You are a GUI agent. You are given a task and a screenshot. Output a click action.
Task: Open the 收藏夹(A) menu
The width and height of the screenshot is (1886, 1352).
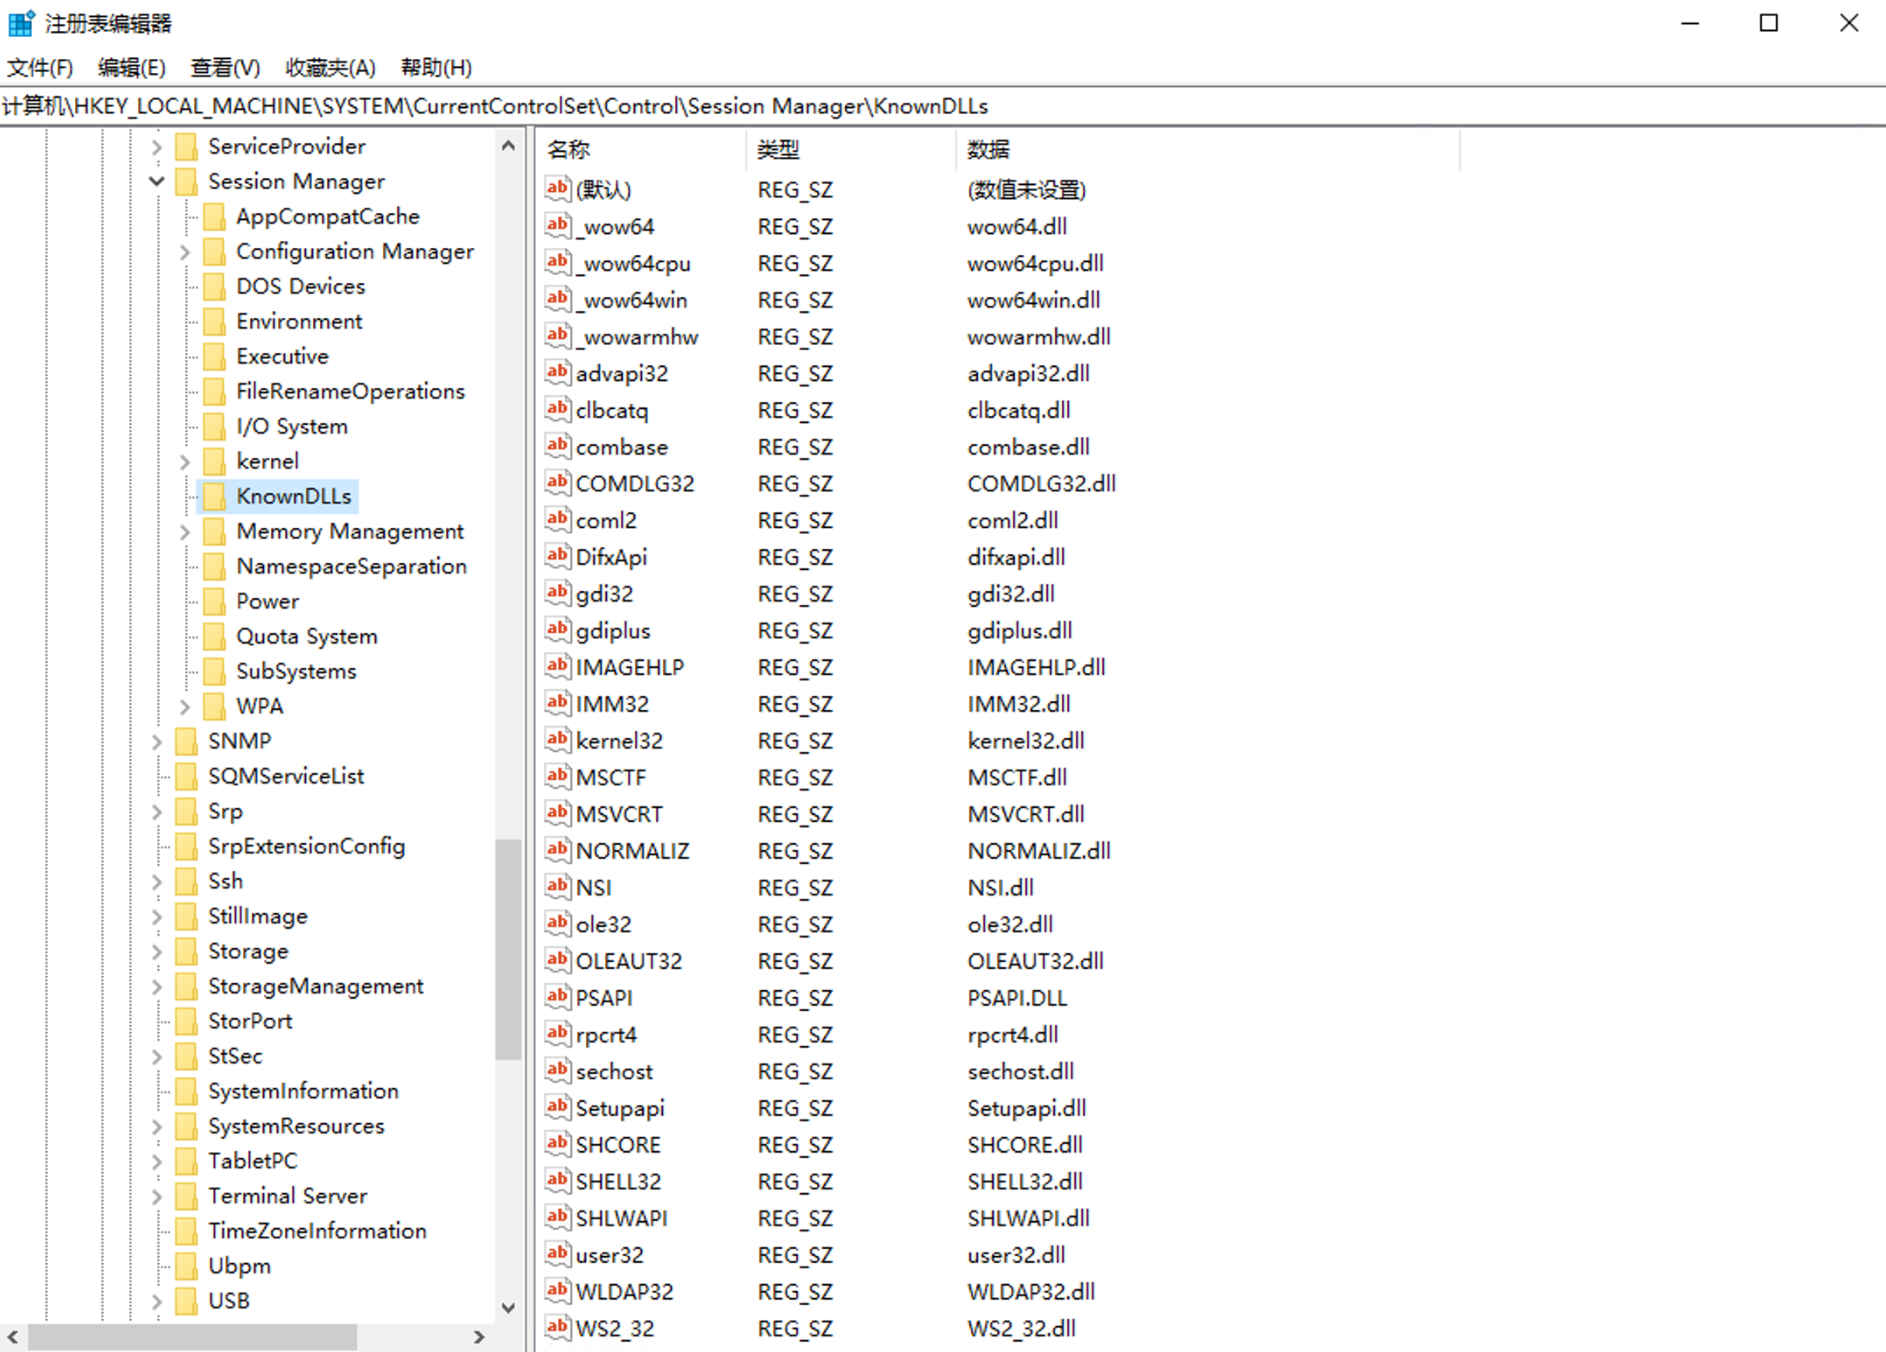330,67
